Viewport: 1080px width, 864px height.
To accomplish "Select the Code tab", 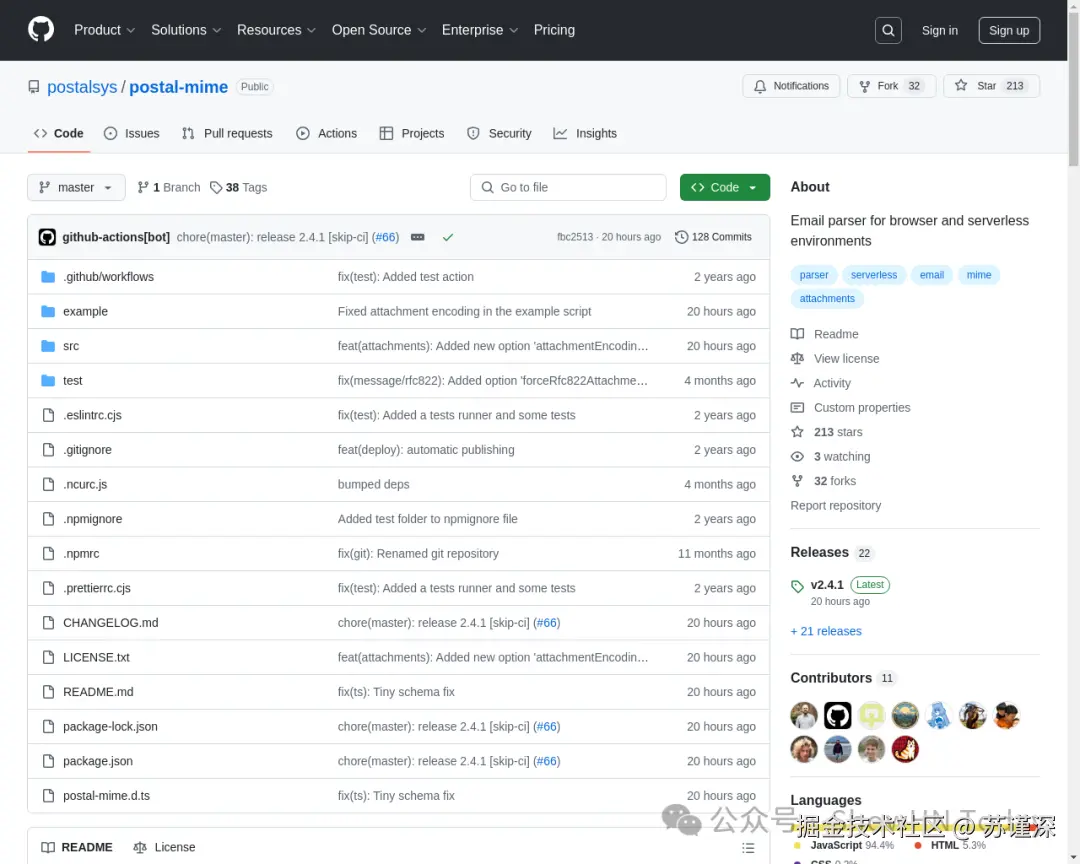I will (59, 134).
